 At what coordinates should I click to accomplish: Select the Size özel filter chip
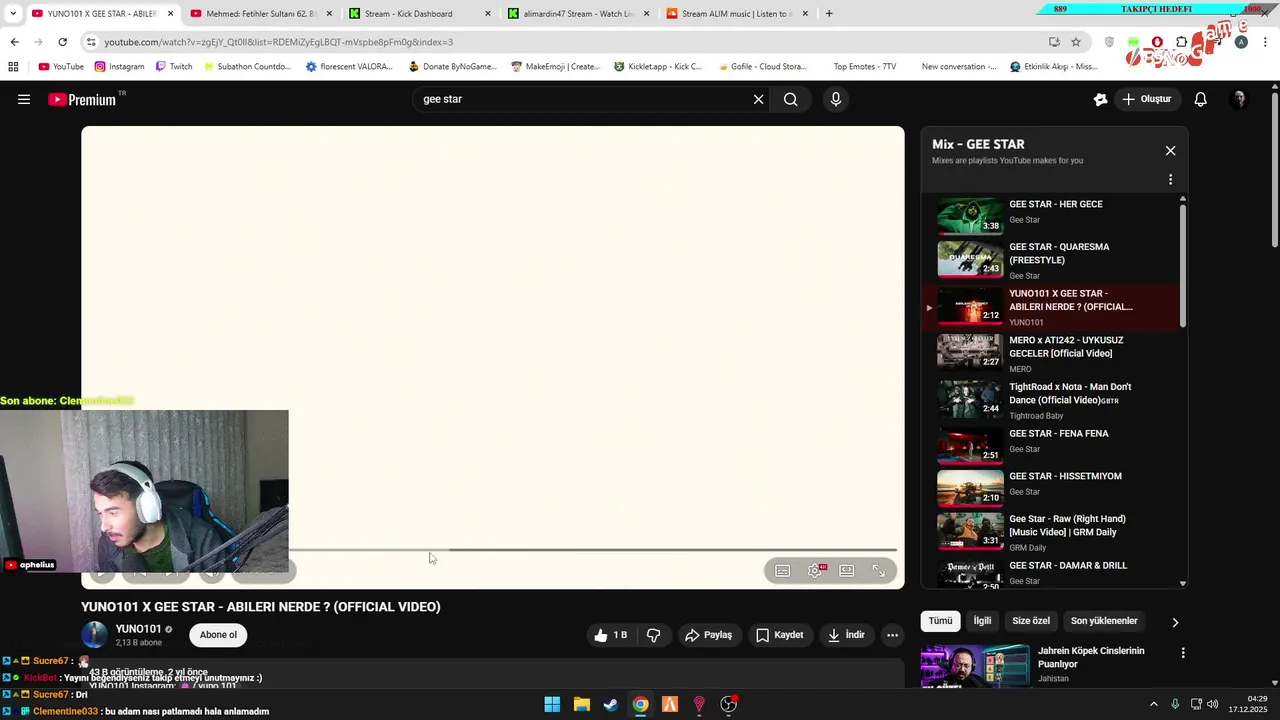point(1031,621)
